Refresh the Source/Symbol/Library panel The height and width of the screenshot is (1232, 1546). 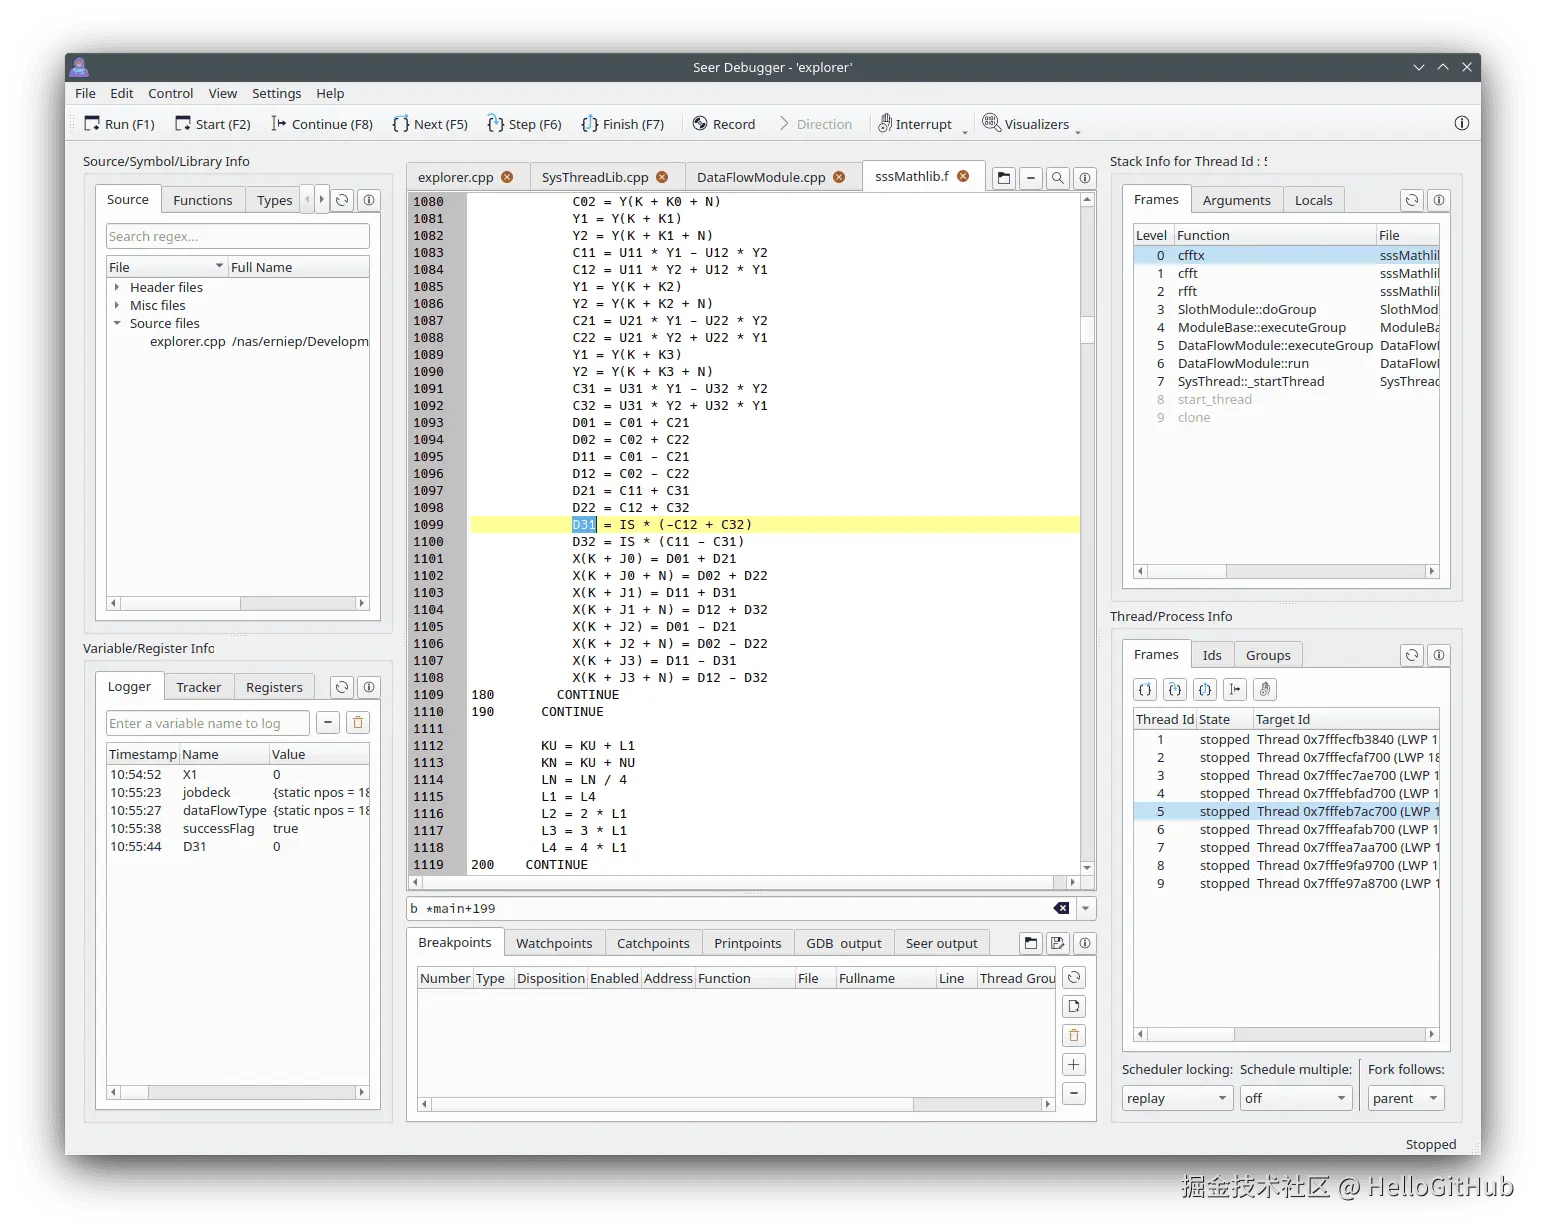[342, 200]
